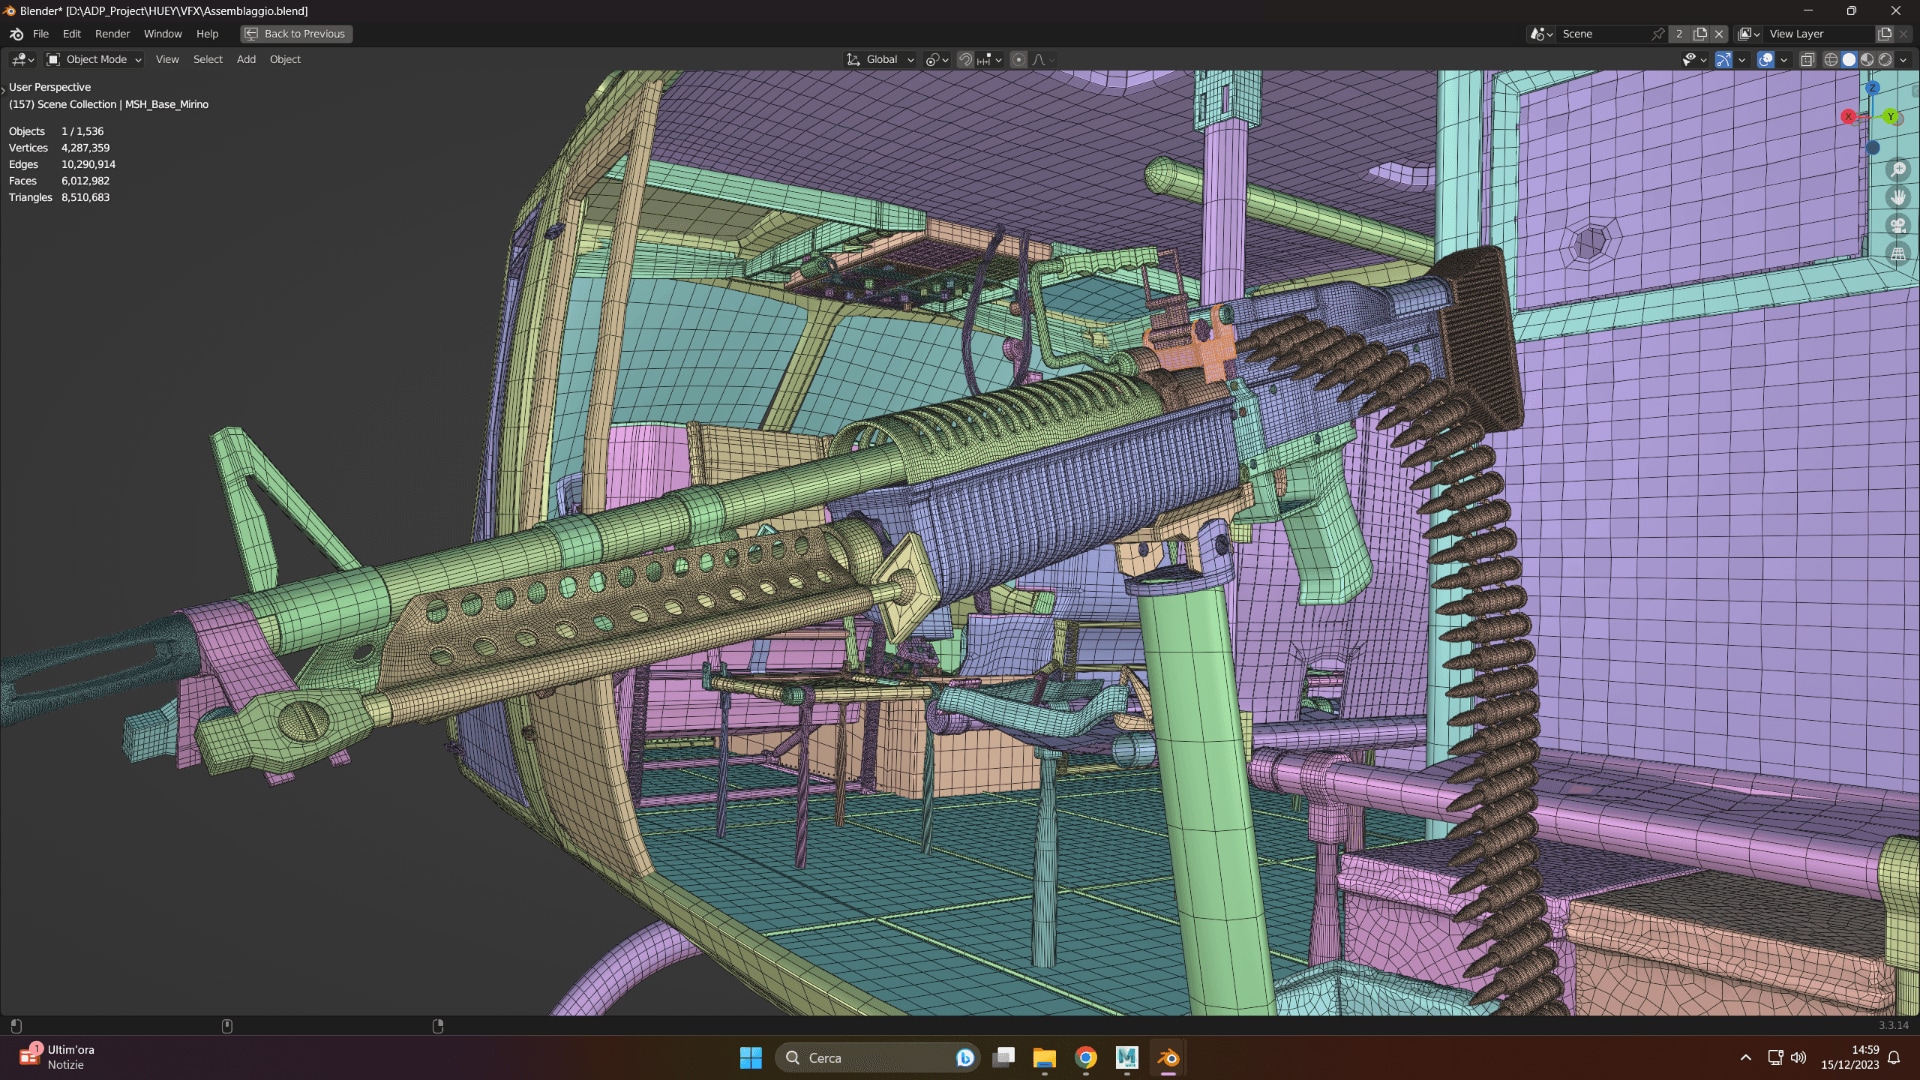
Task: Open the notifications bell
Action: pyautogui.click(x=1894, y=1058)
